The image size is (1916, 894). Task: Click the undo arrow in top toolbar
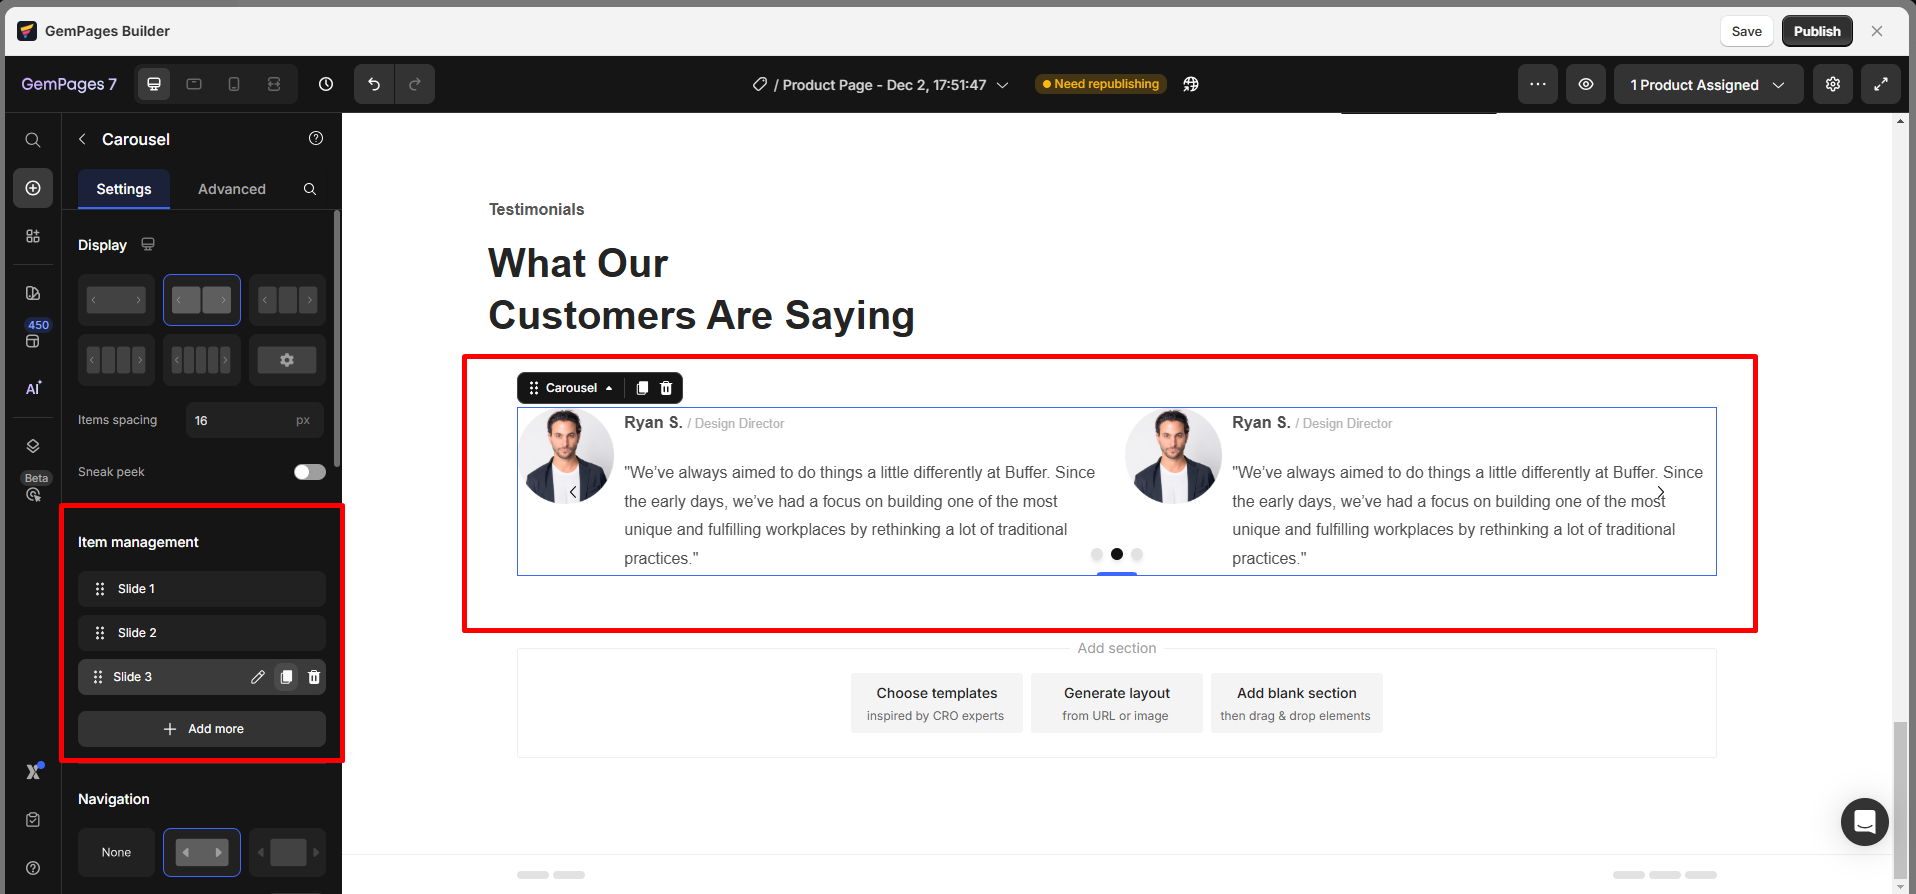pyautogui.click(x=374, y=84)
